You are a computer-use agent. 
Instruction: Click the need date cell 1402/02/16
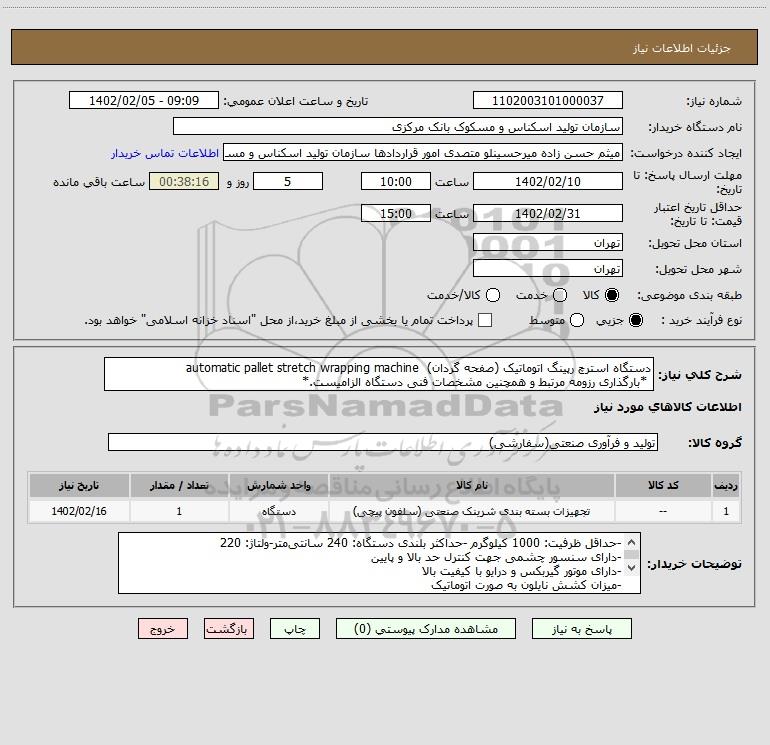tap(79, 511)
